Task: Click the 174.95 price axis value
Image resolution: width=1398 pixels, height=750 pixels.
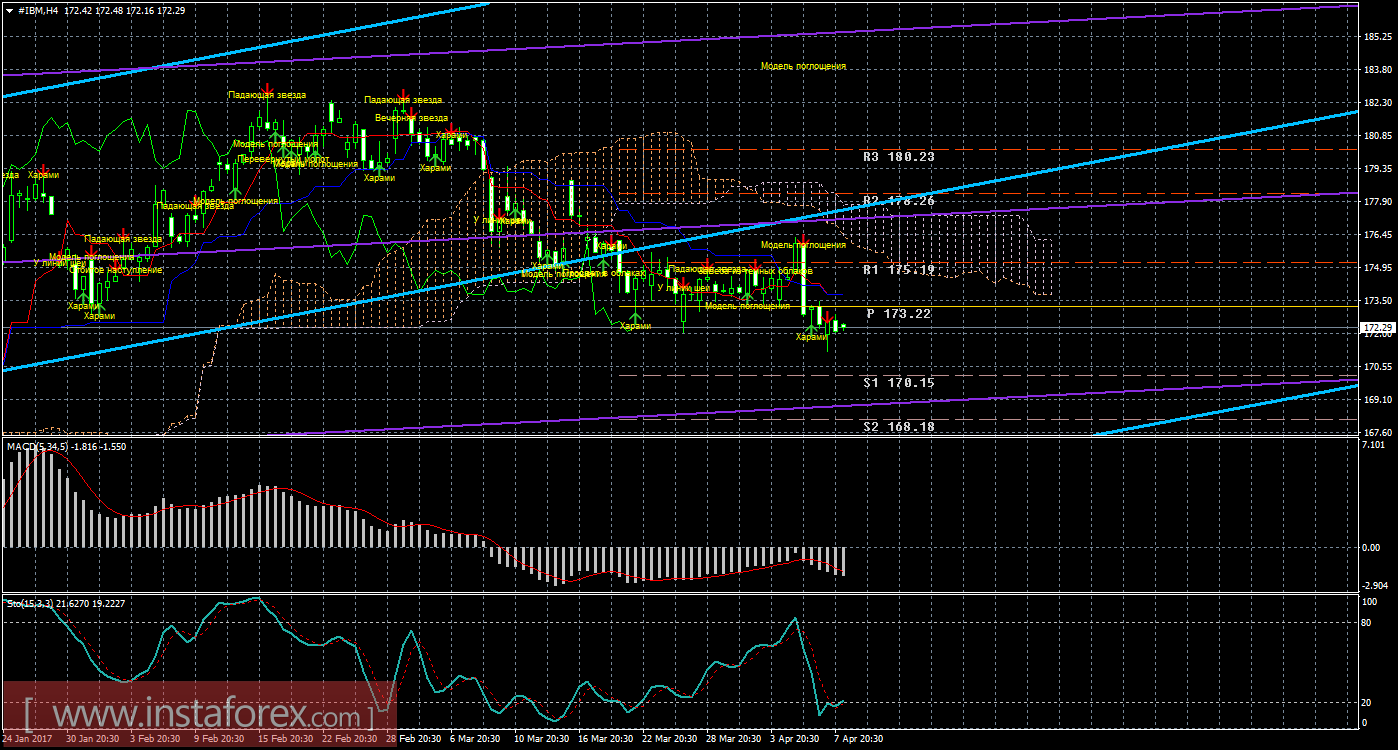Action: [1378, 268]
